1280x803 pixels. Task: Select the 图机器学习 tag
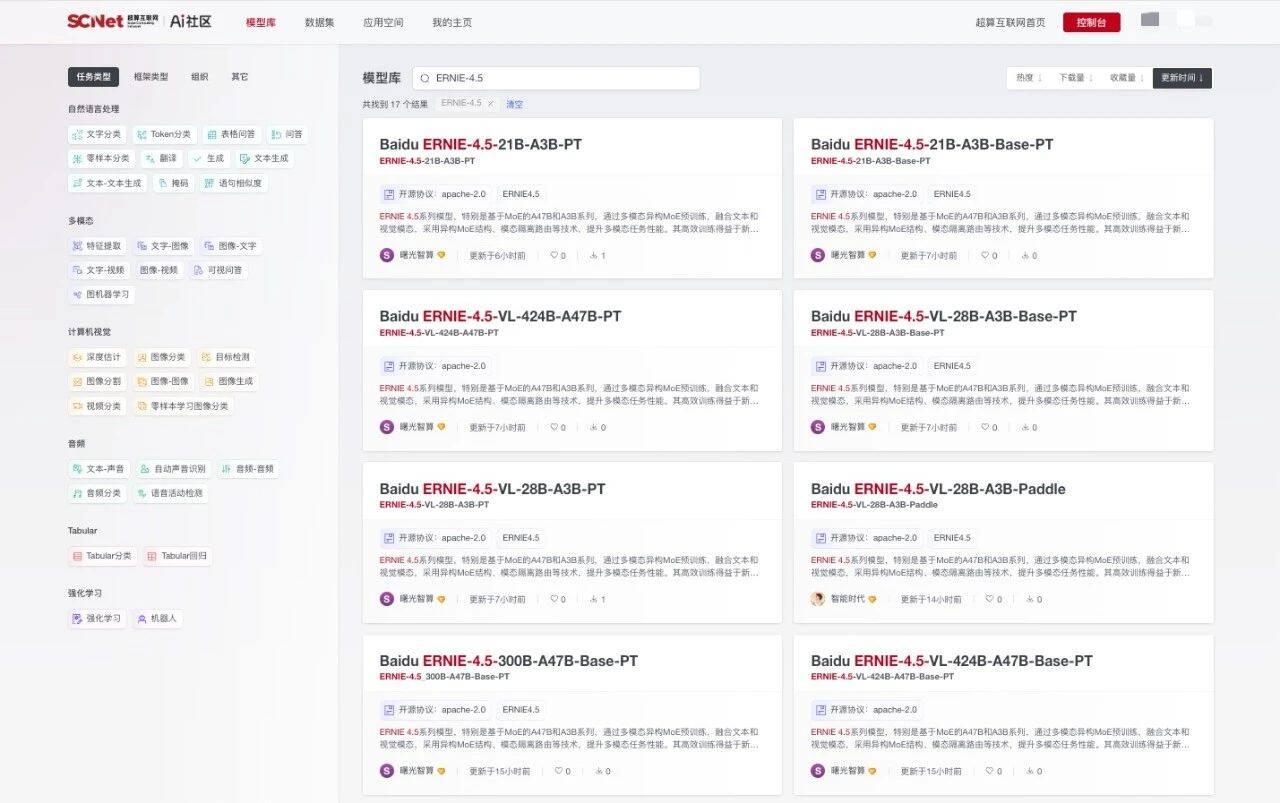(101, 295)
